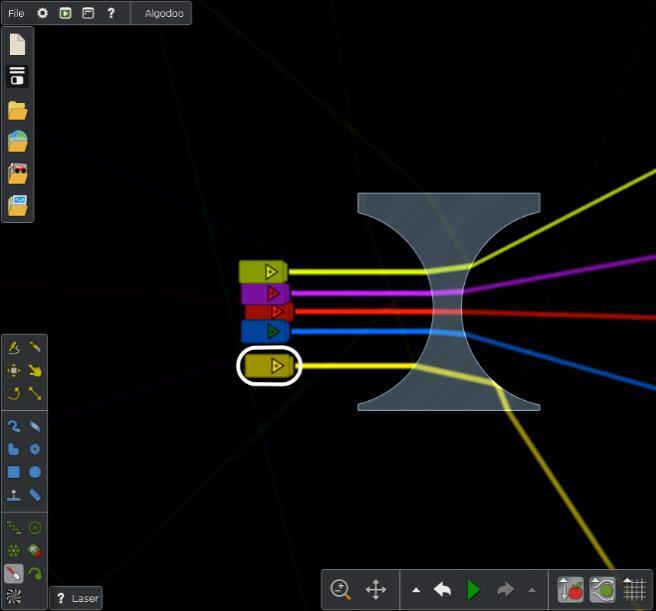The height and width of the screenshot is (611, 656).
Task: Open the plain scenes folder
Action: (x=18, y=111)
